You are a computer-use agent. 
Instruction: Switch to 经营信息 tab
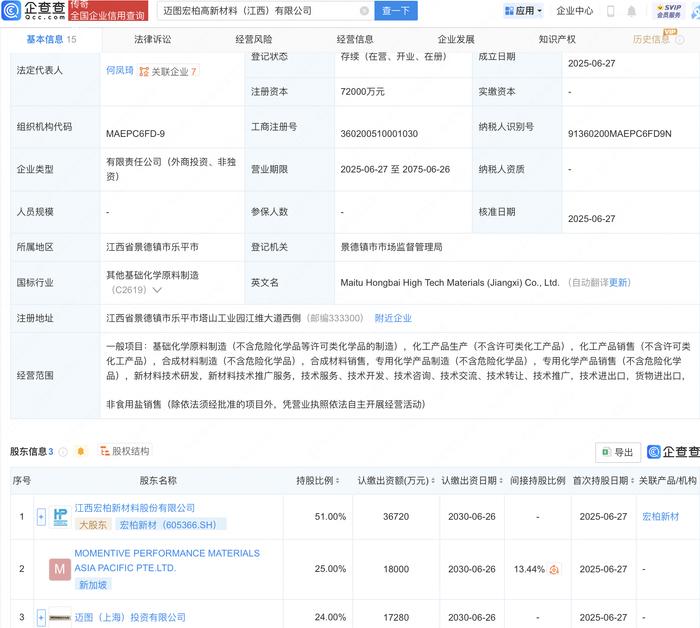pos(355,40)
